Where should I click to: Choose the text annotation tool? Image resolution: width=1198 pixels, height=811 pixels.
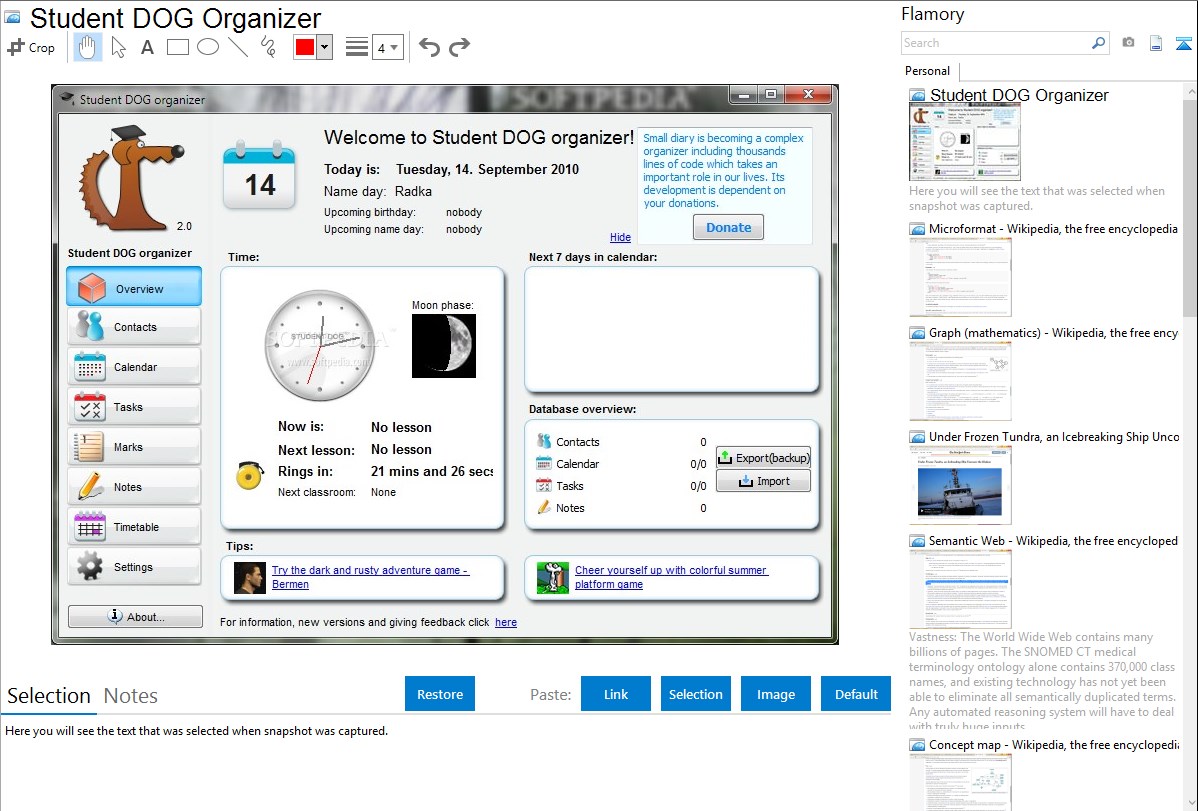(147, 47)
